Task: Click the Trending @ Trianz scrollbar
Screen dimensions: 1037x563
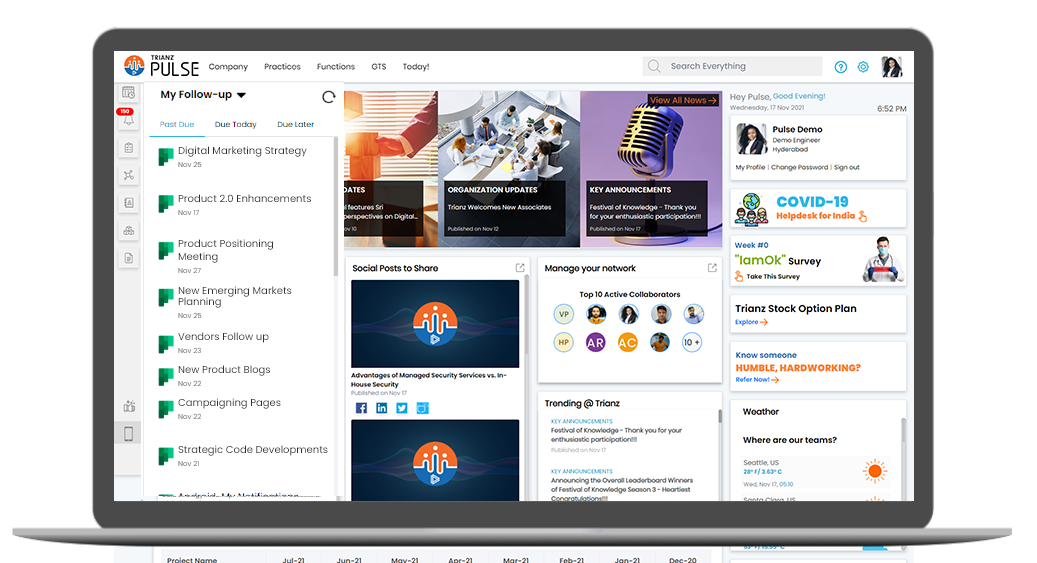Action: click(720, 417)
